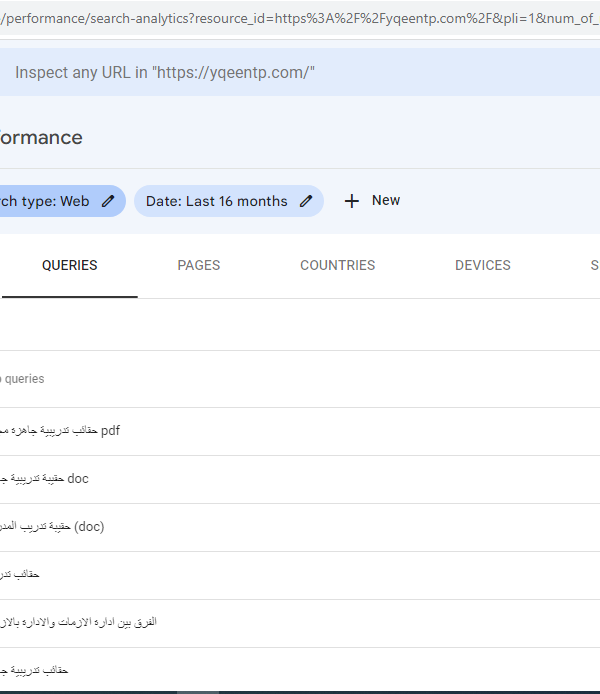Click the Inspect any URL search field

point(300,72)
